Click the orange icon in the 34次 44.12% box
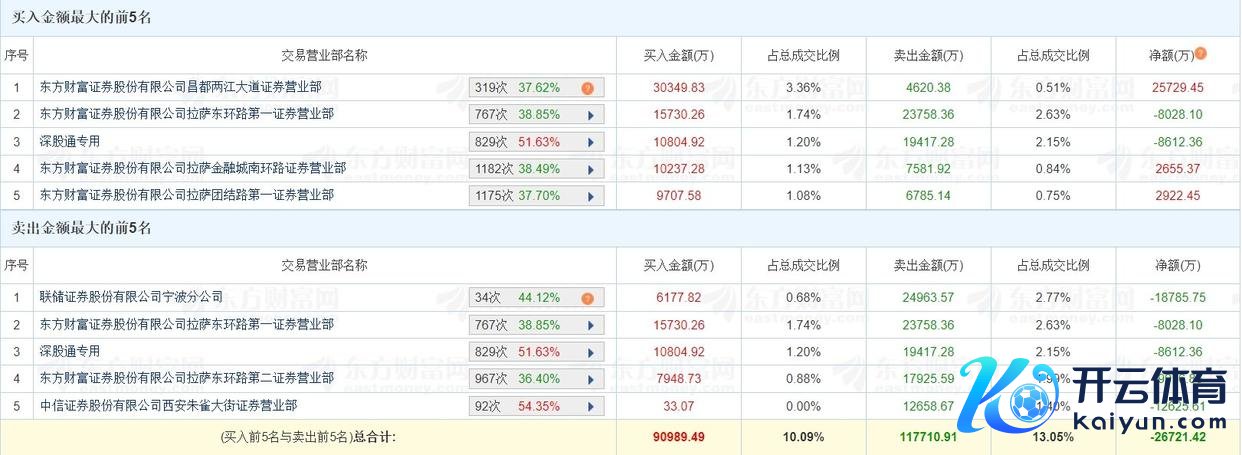This screenshot has width=1242, height=455. pos(588,298)
